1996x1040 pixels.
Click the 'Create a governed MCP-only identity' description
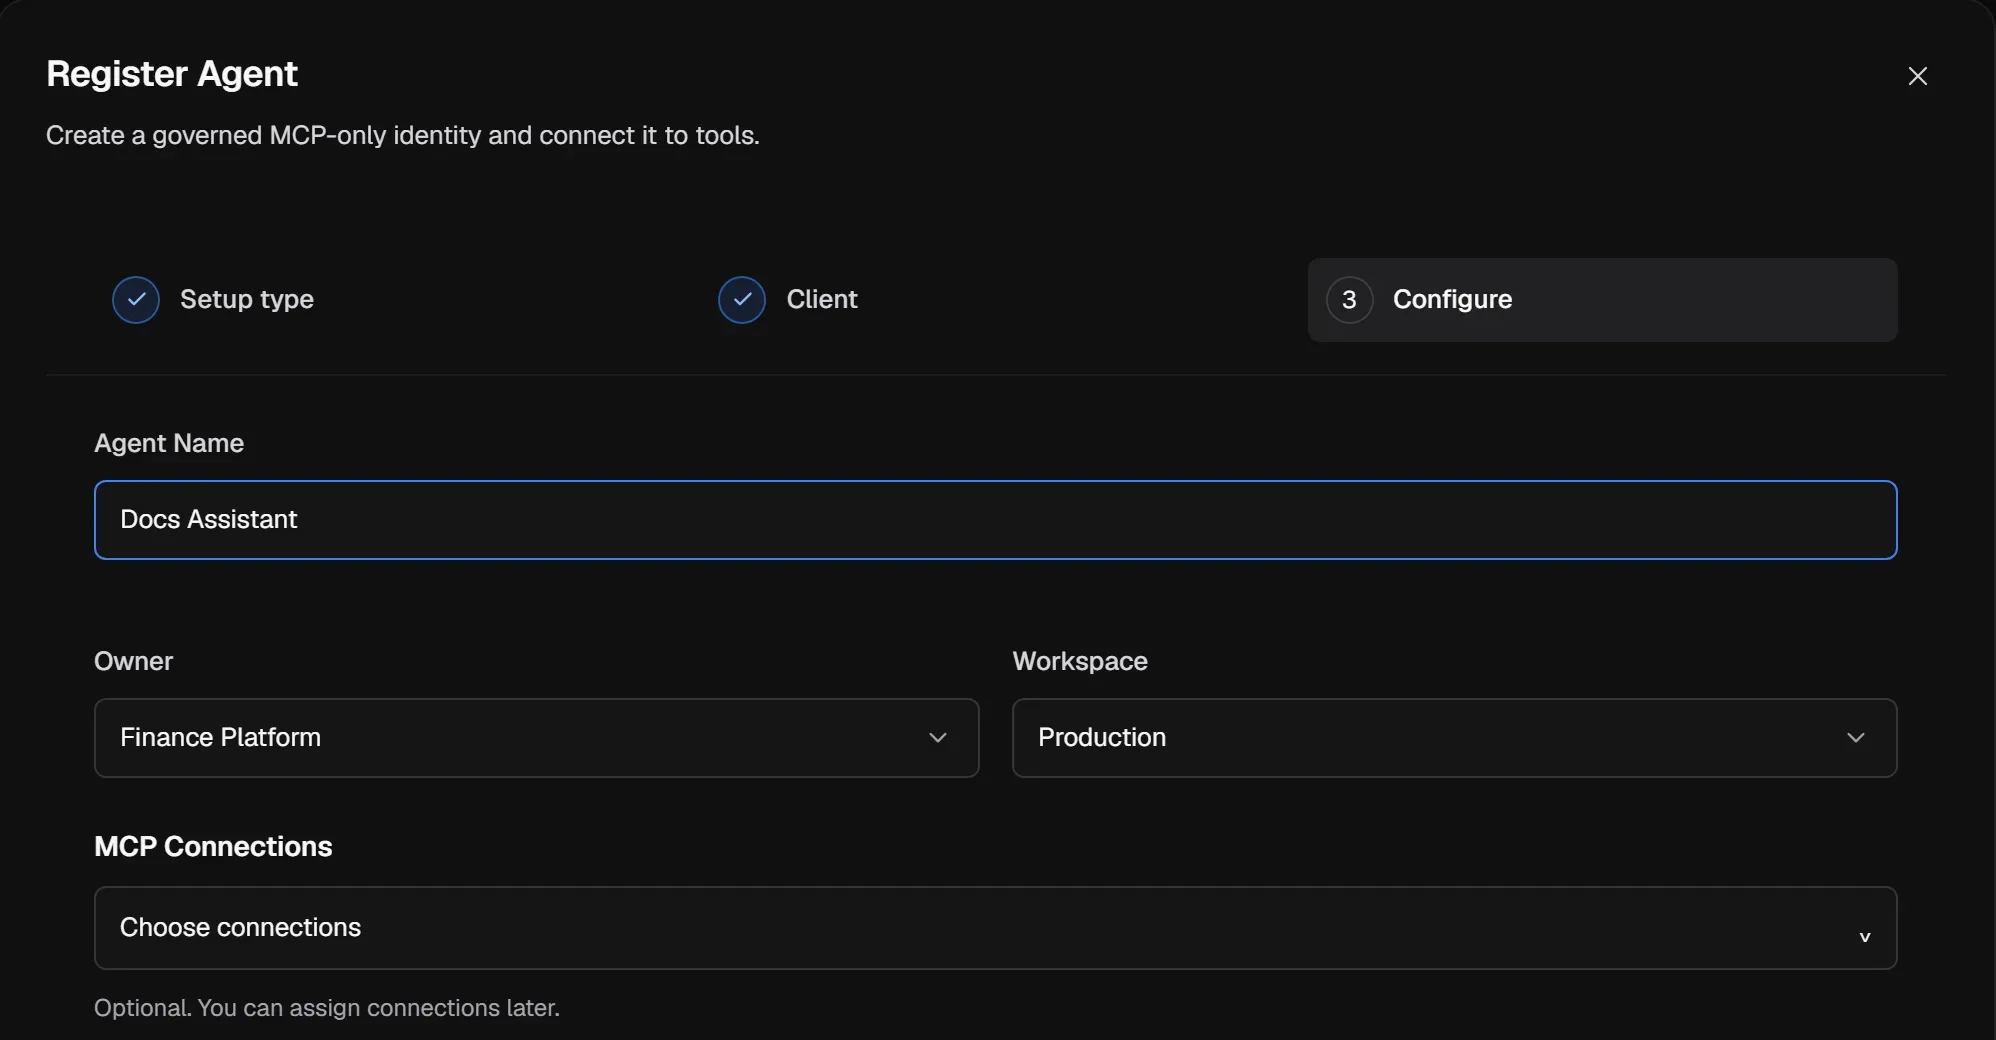(x=403, y=135)
